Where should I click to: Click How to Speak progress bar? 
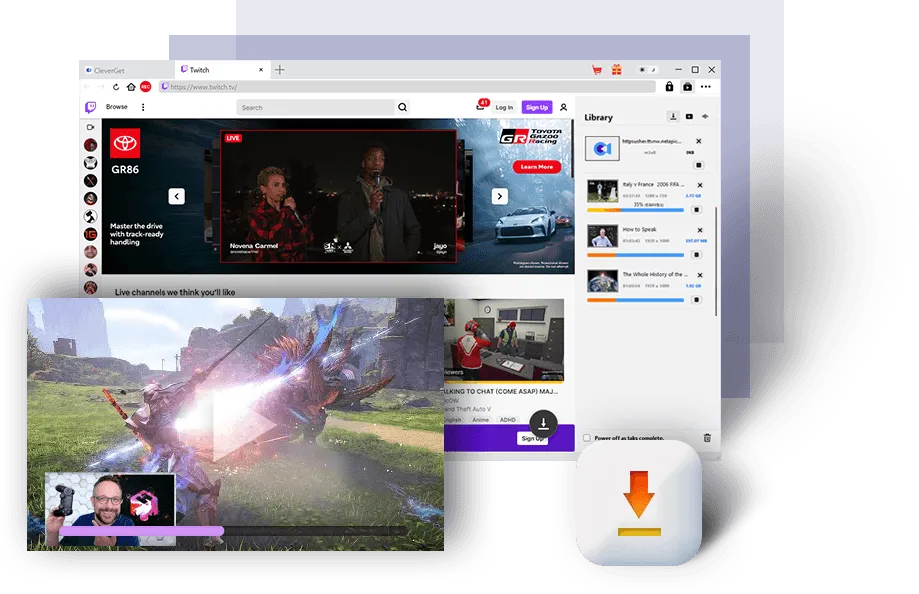coord(635,255)
